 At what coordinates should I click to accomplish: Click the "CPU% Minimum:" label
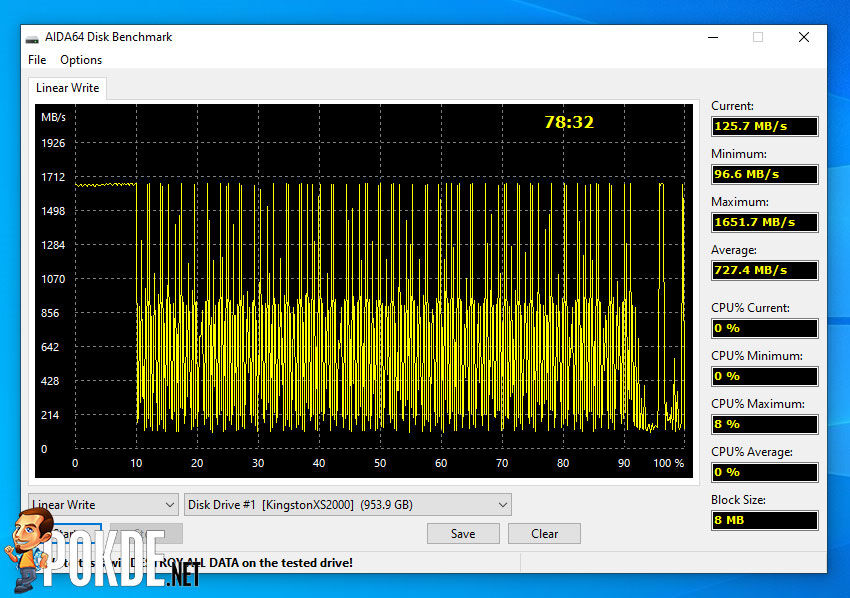757,356
